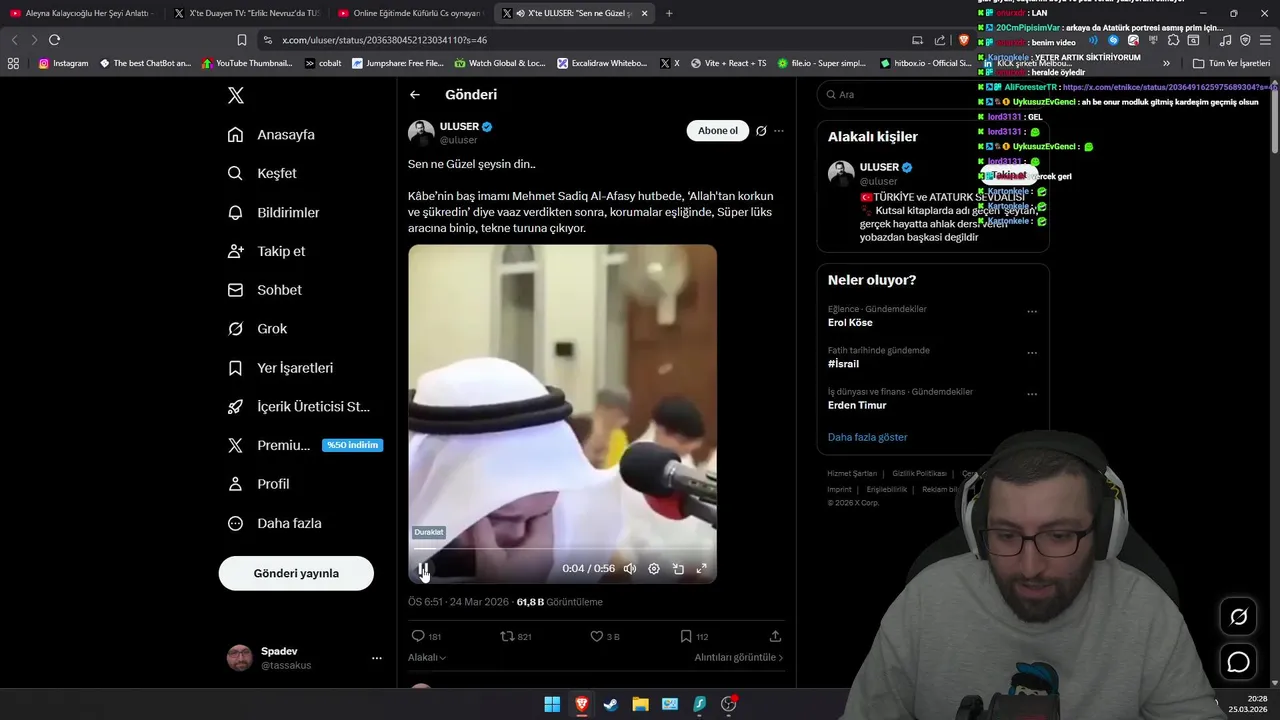Open Erden Timur trend
Viewport: 1280px width, 720px height.
point(857,405)
